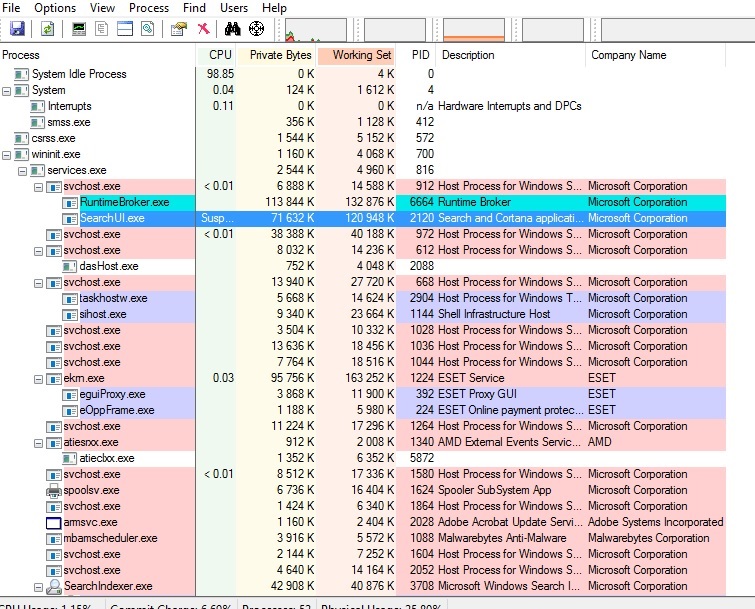Click the red X Kill Process icon
The width and height of the screenshot is (755, 609).
click(x=203, y=28)
